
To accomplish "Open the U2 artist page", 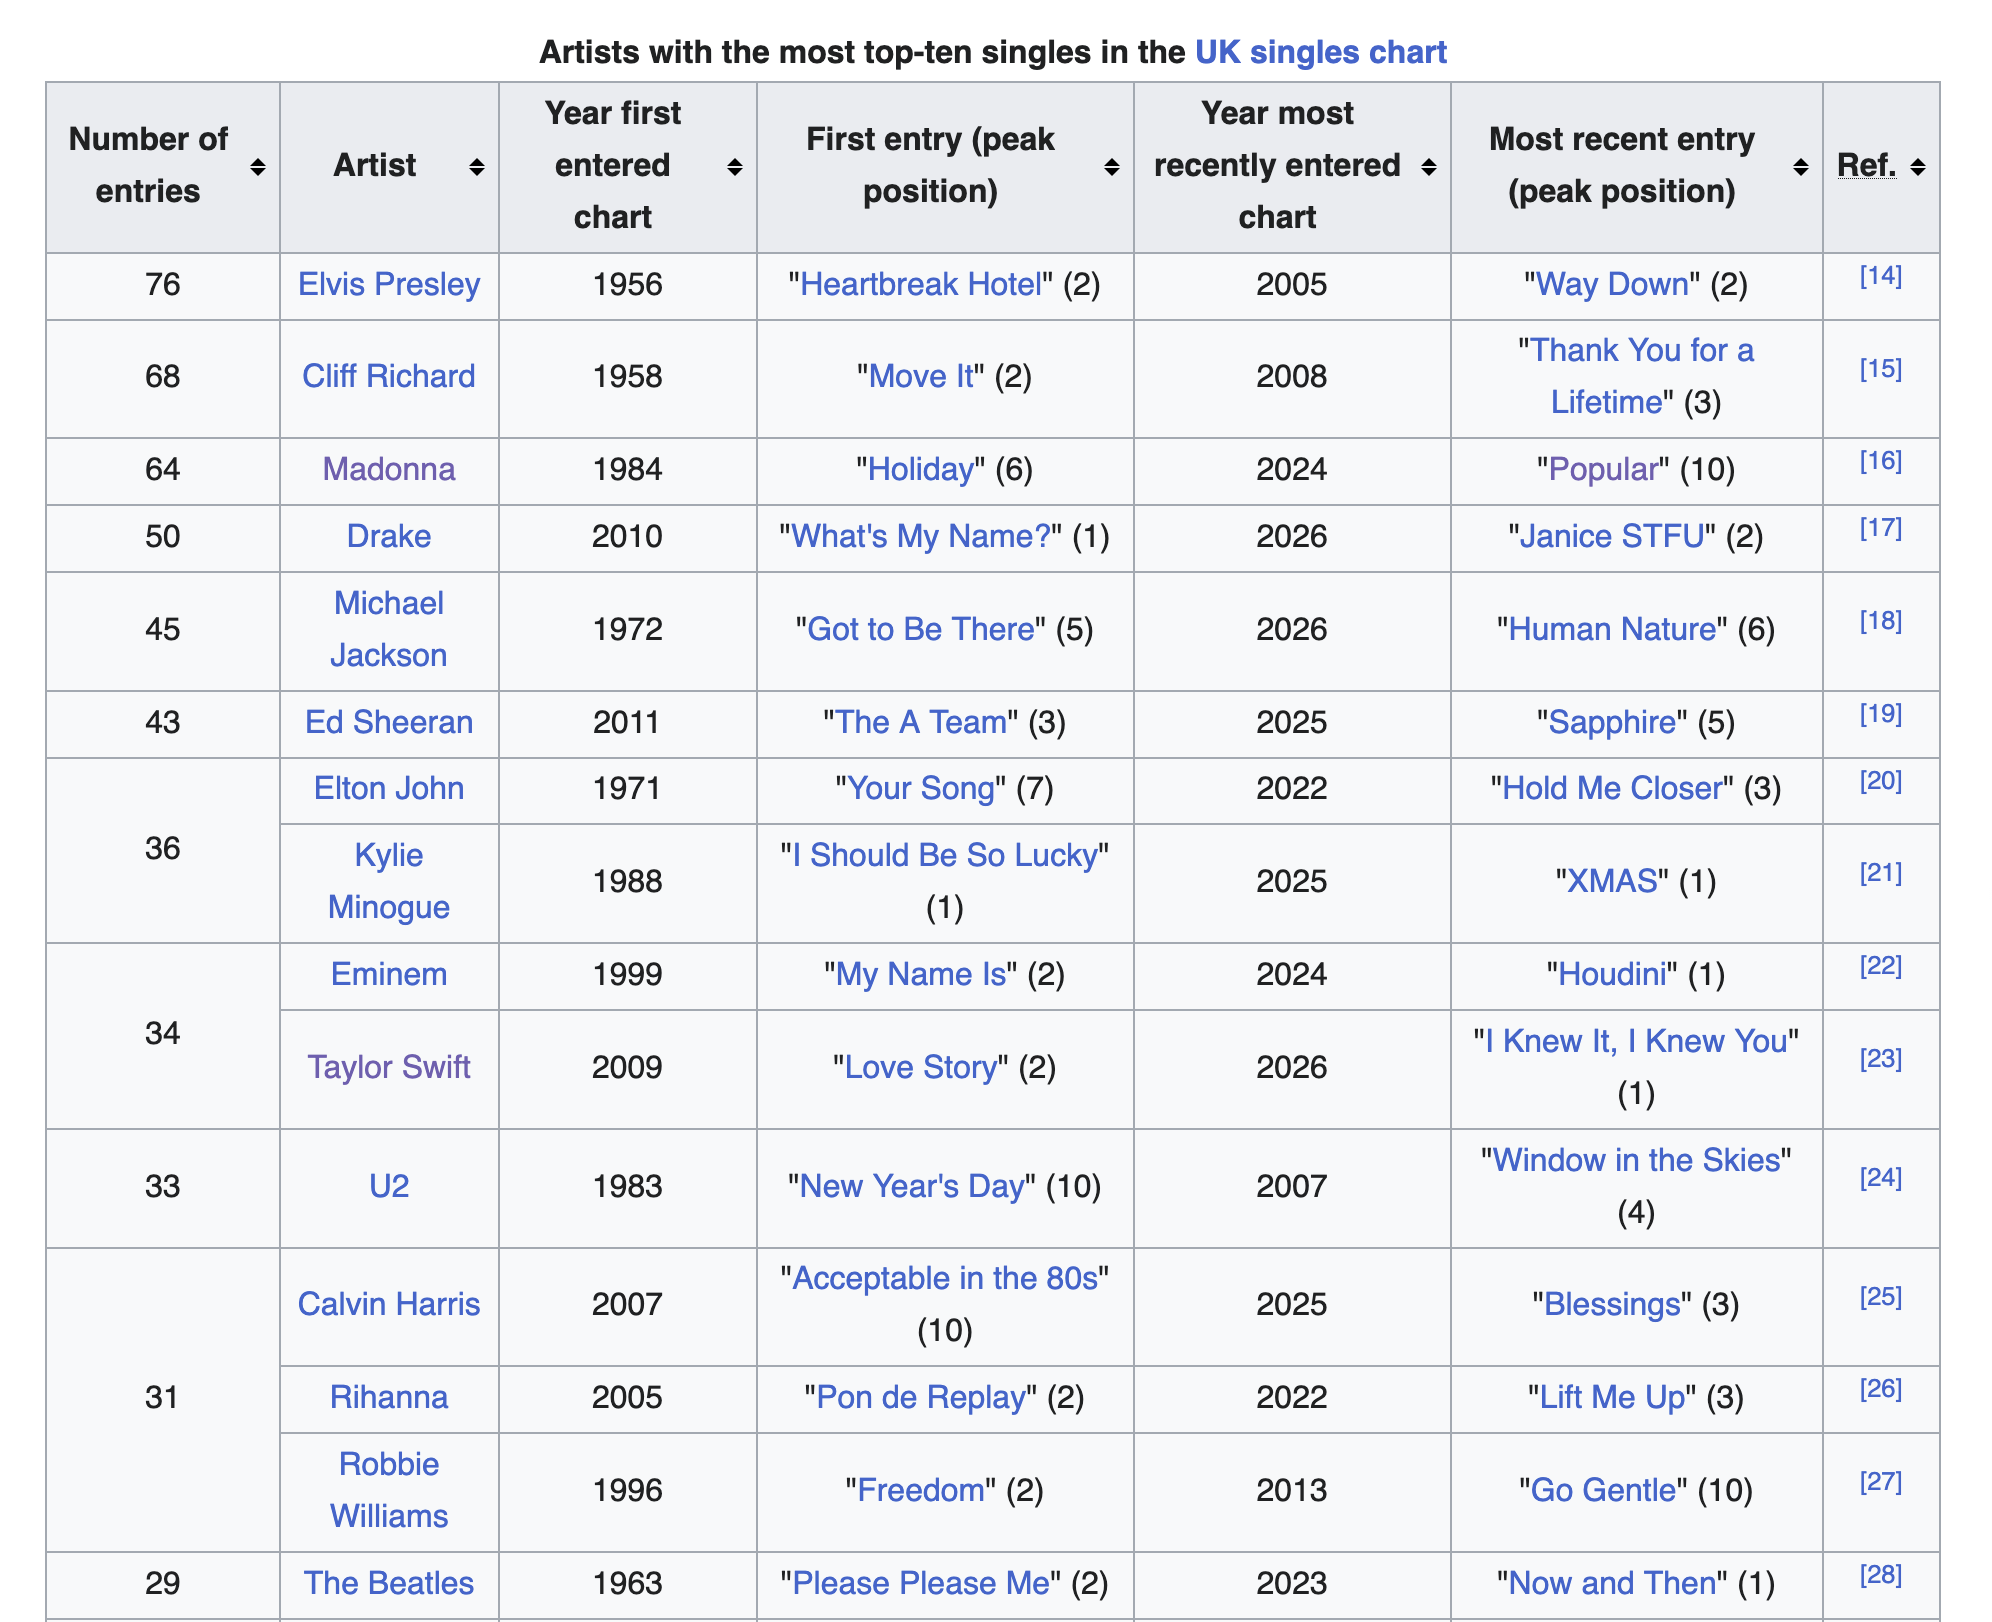I will 389,1187.
